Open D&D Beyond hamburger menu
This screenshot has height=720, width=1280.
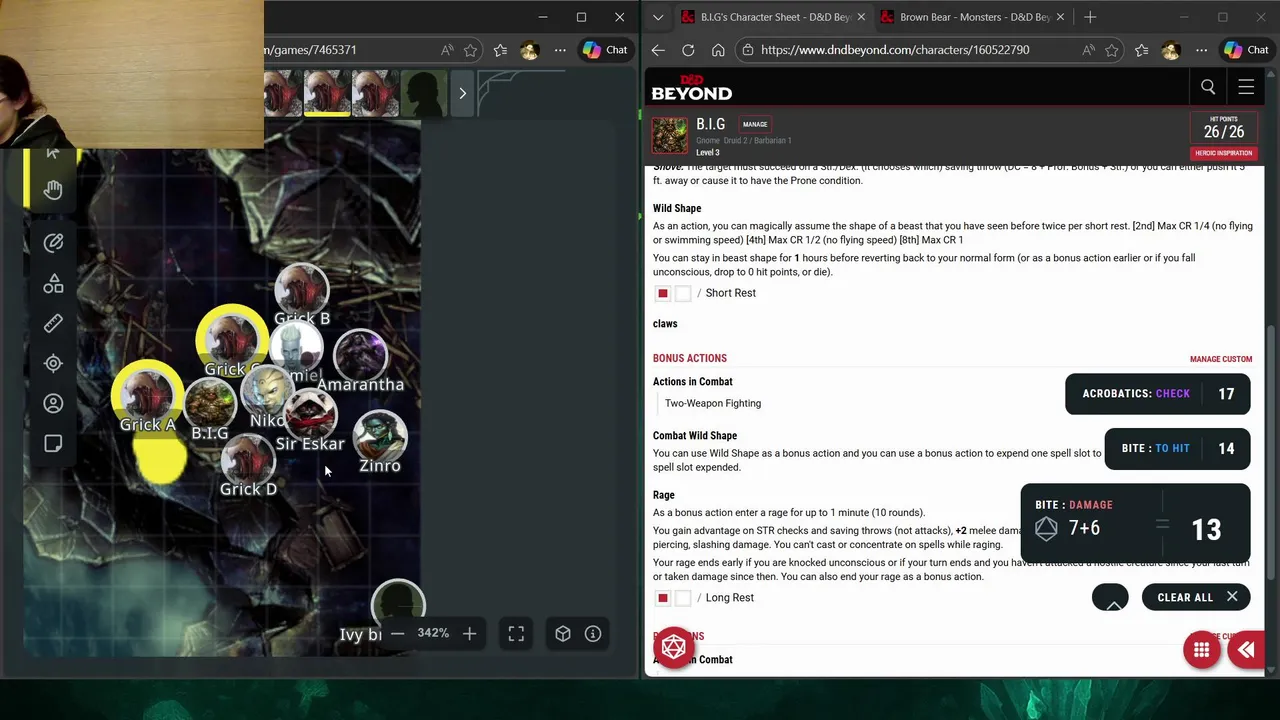(x=1246, y=87)
